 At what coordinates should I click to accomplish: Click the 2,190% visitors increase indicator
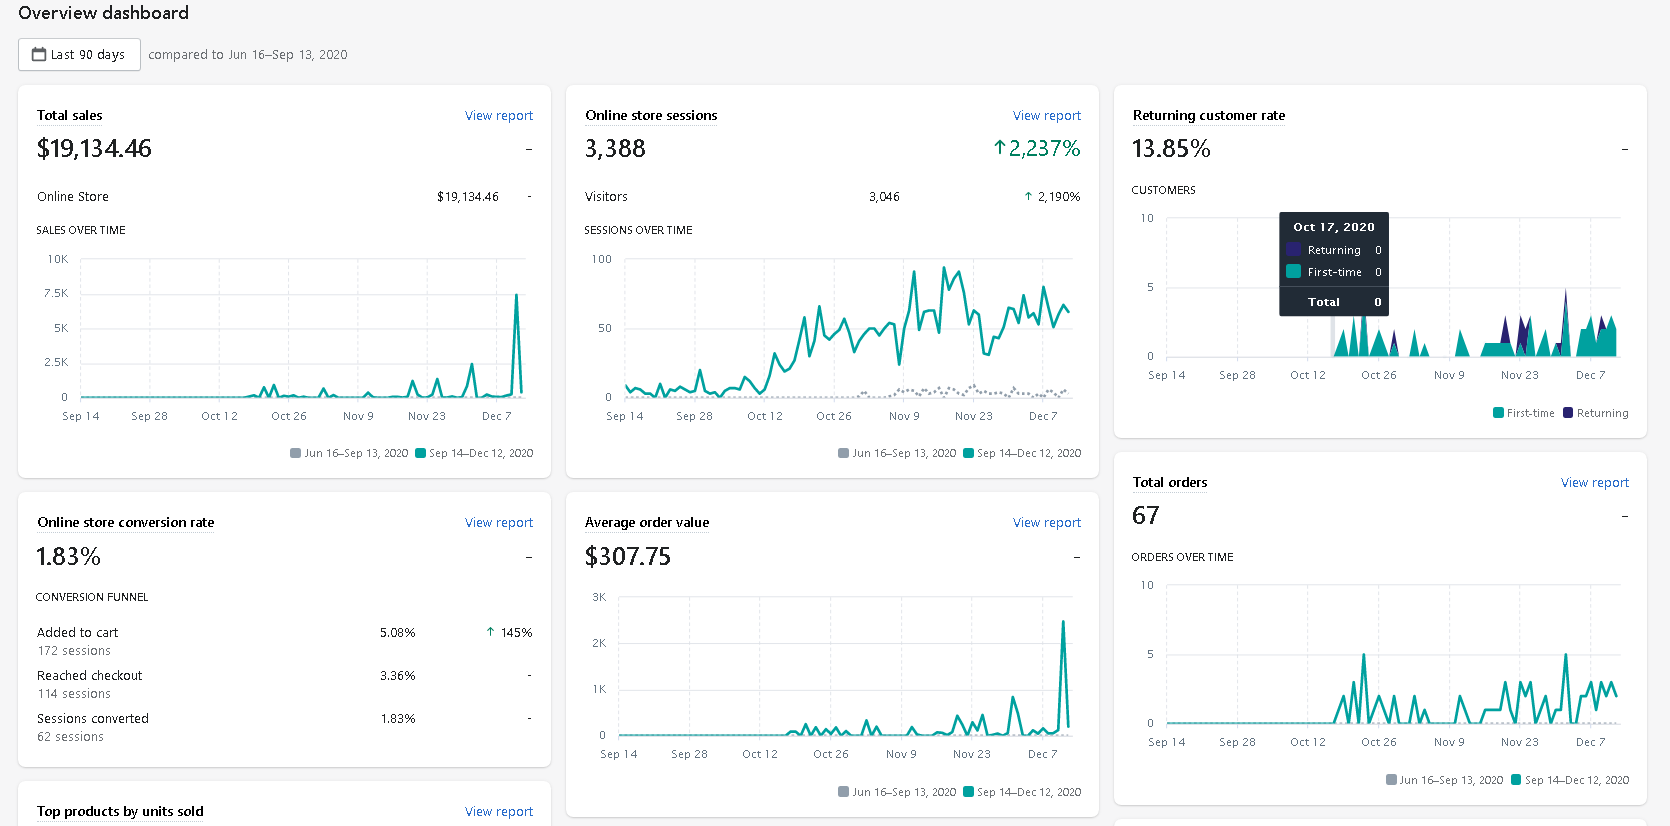[x=1052, y=197]
